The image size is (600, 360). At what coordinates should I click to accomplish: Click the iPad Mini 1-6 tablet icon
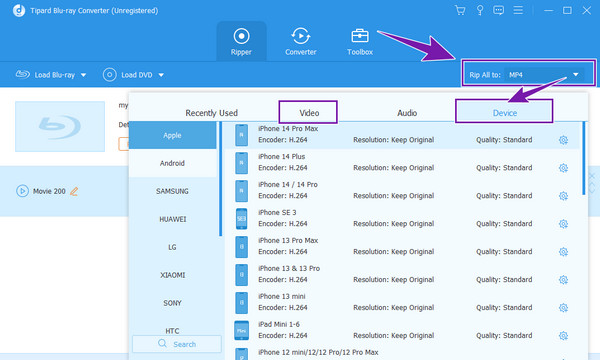click(241, 330)
